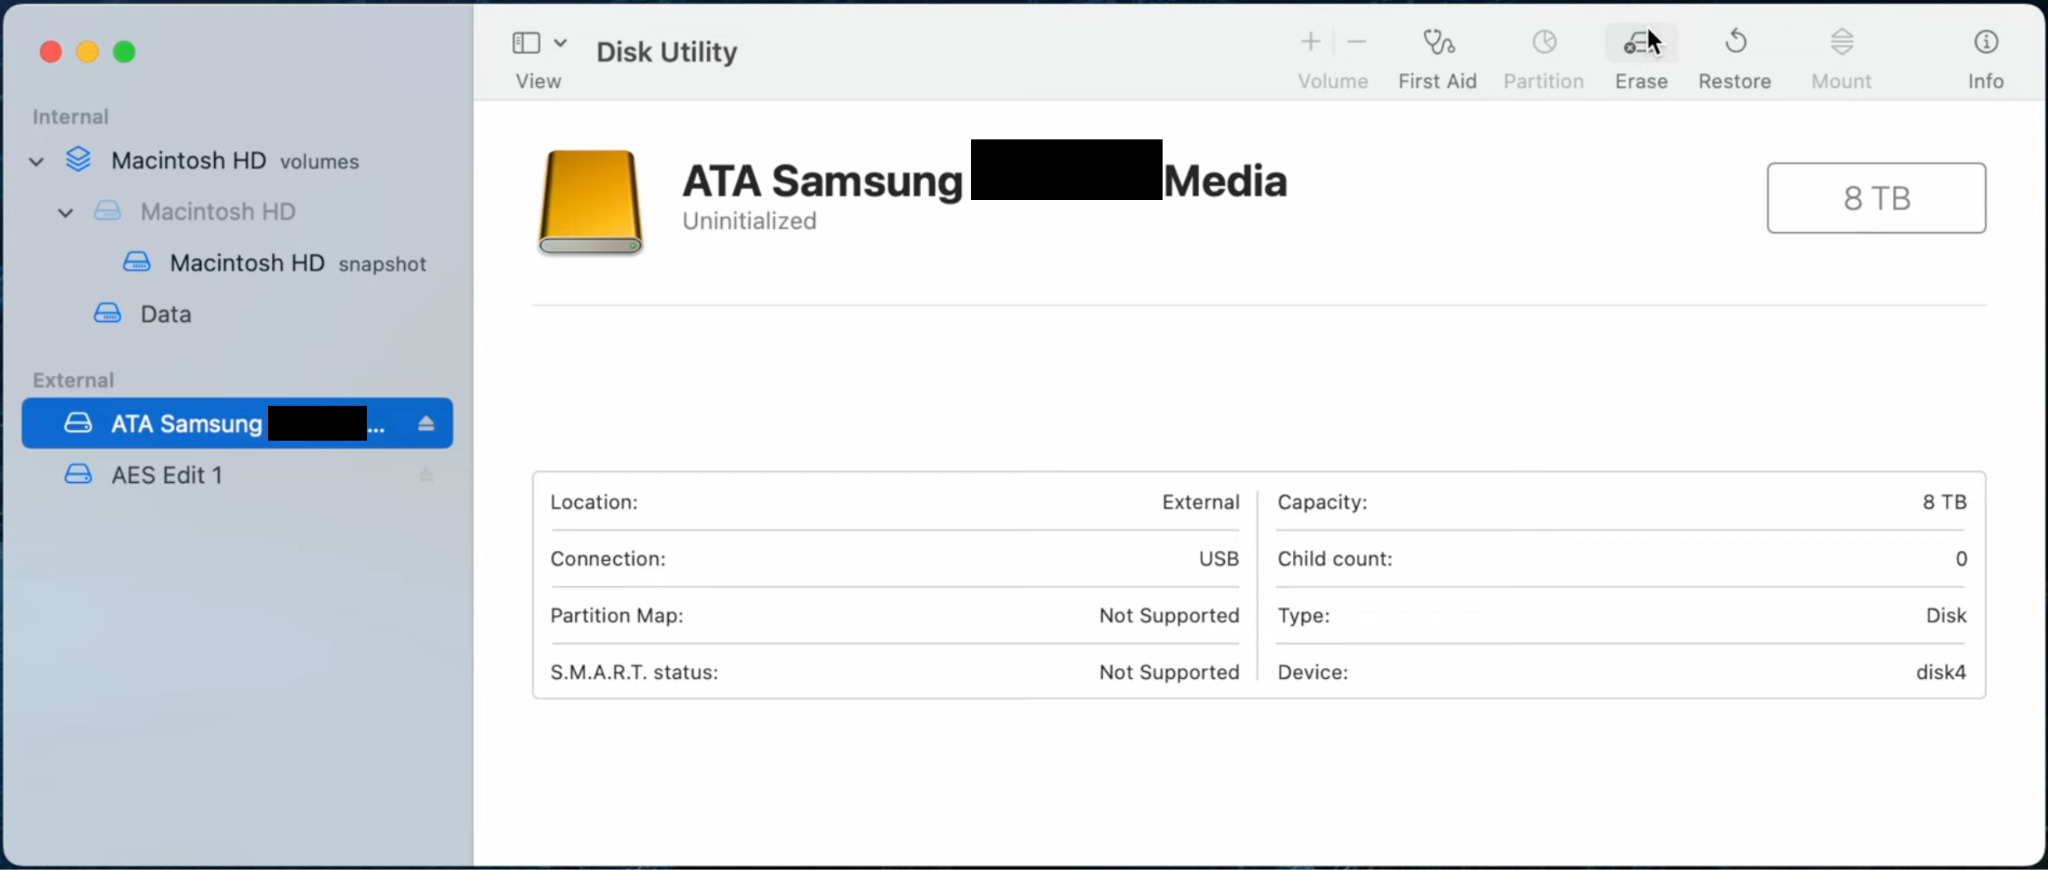The width and height of the screenshot is (2048, 870).
Task: Click the Child count value "0"
Action: point(1961,558)
